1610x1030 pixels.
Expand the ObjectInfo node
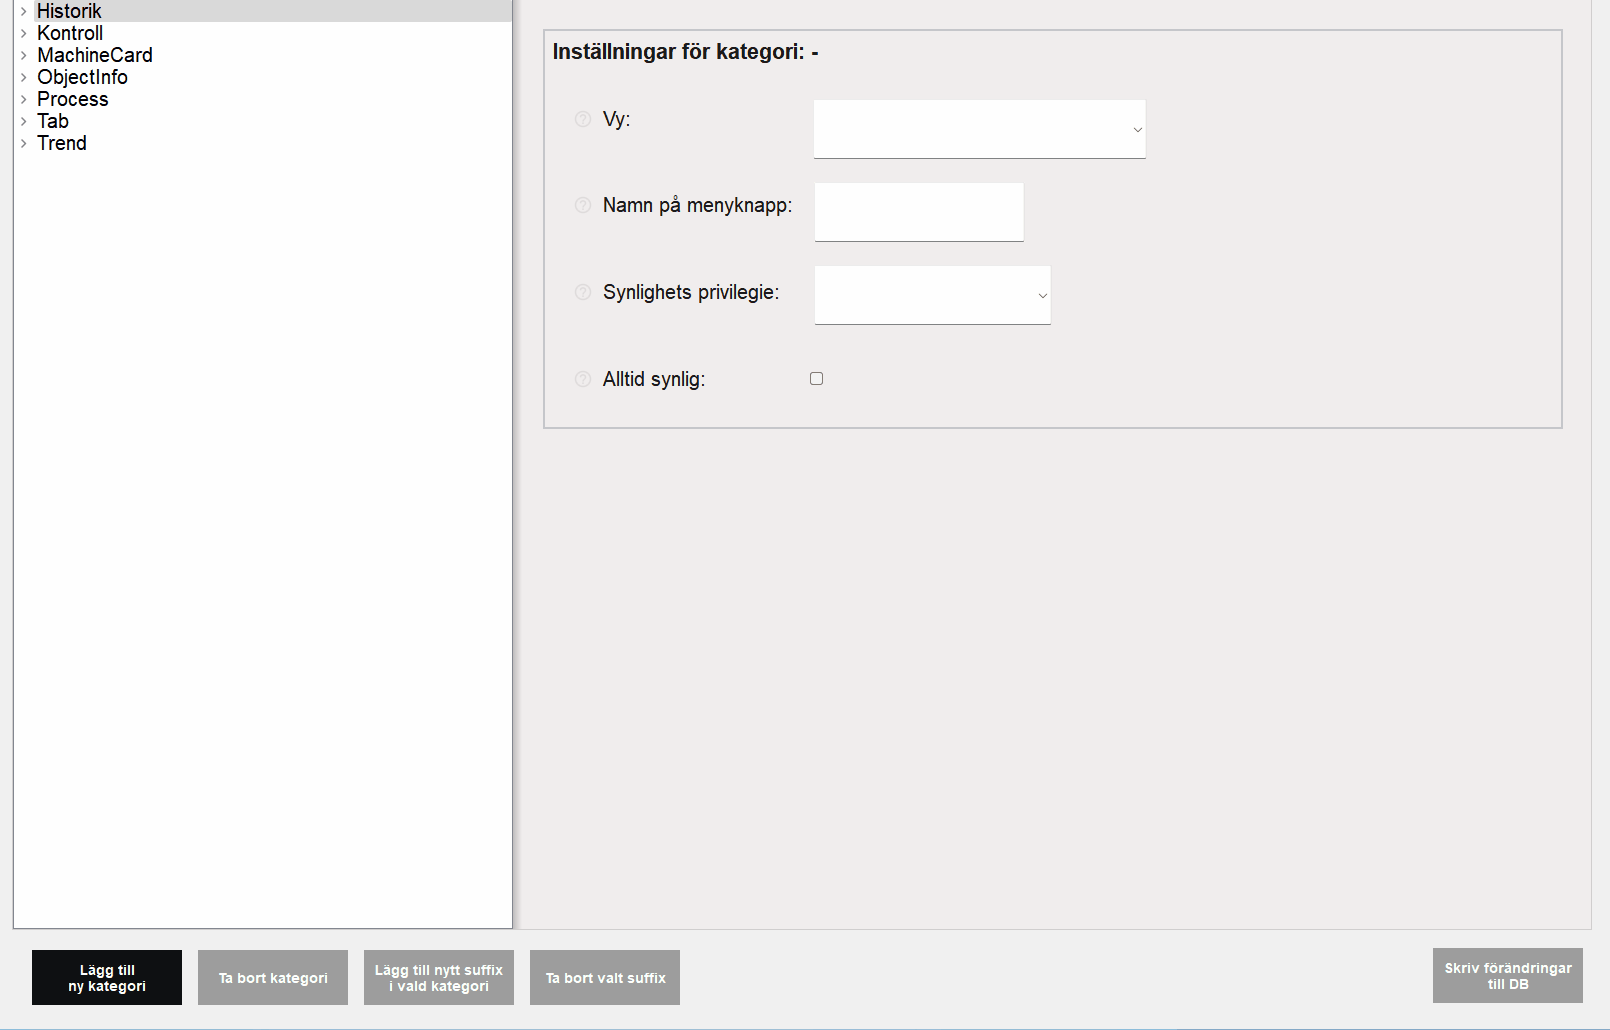click(24, 77)
